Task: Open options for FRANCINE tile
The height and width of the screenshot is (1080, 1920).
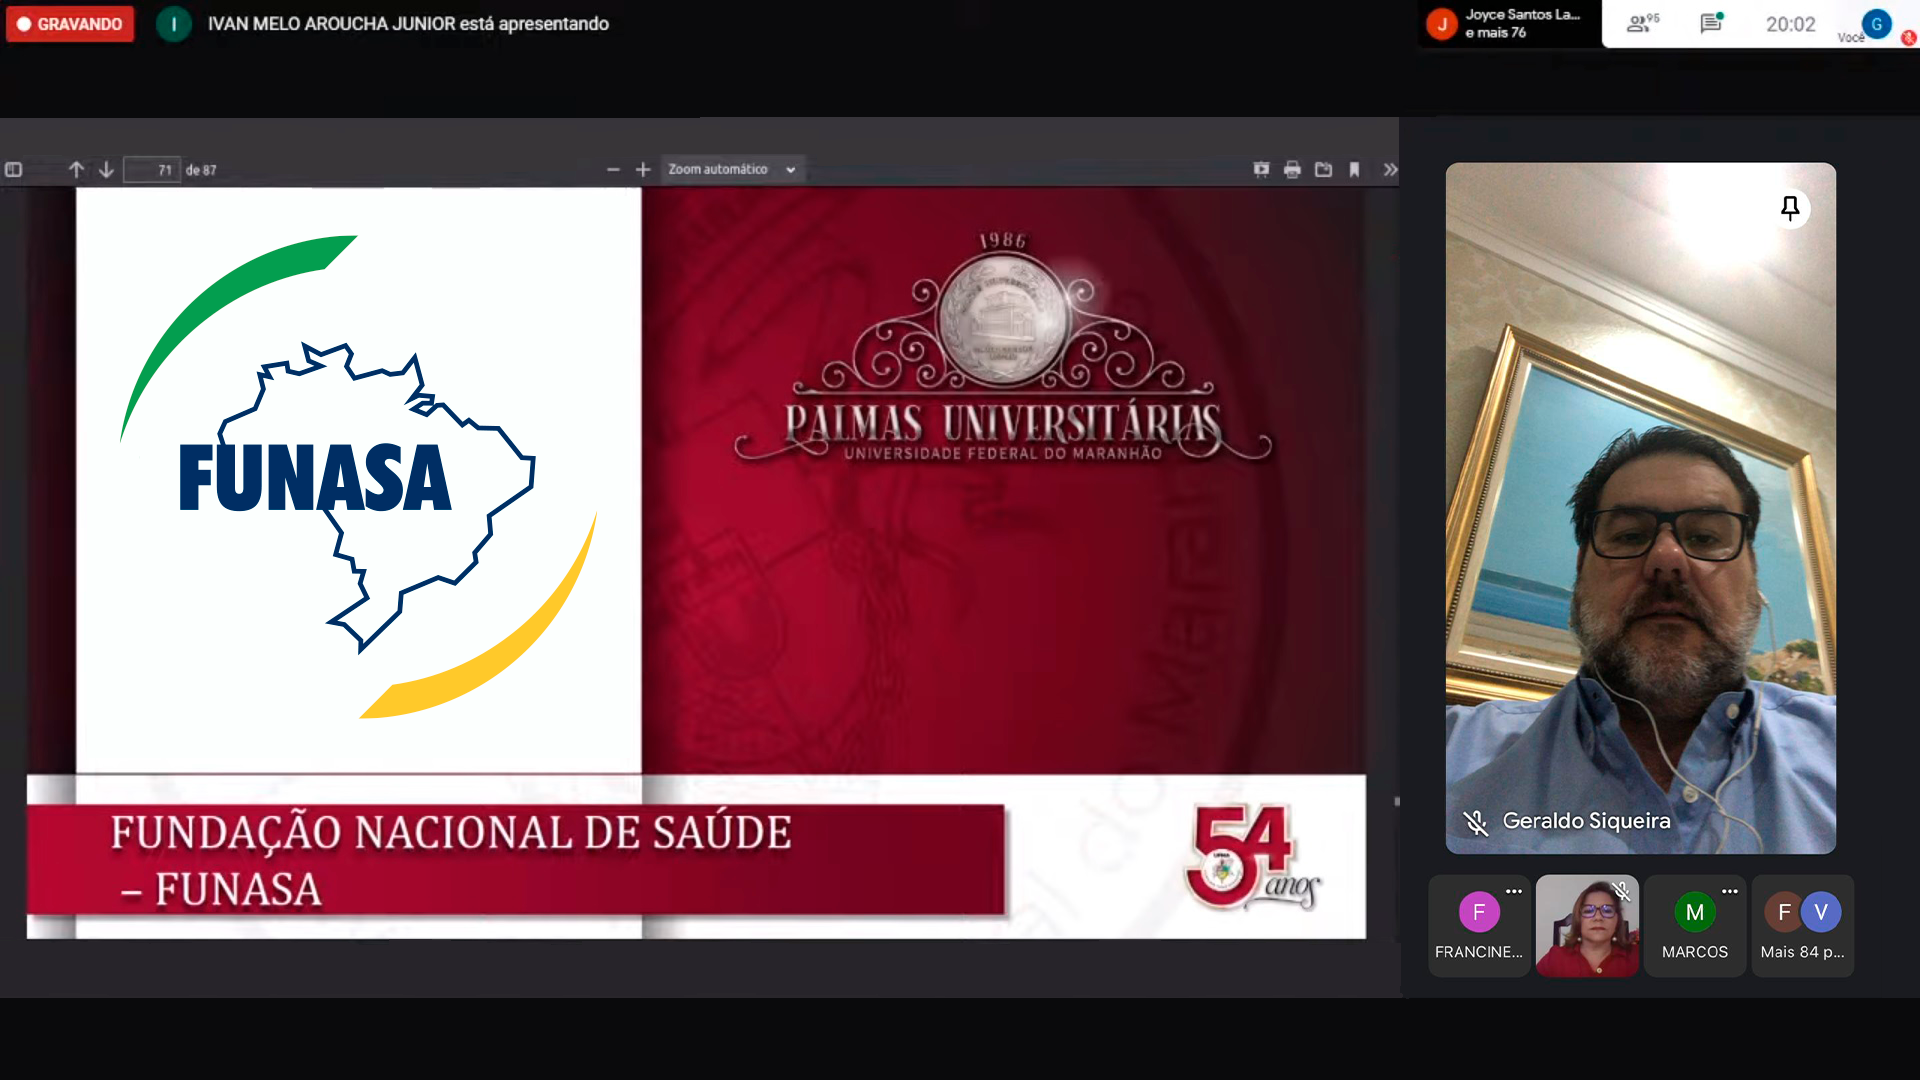Action: 1513,891
